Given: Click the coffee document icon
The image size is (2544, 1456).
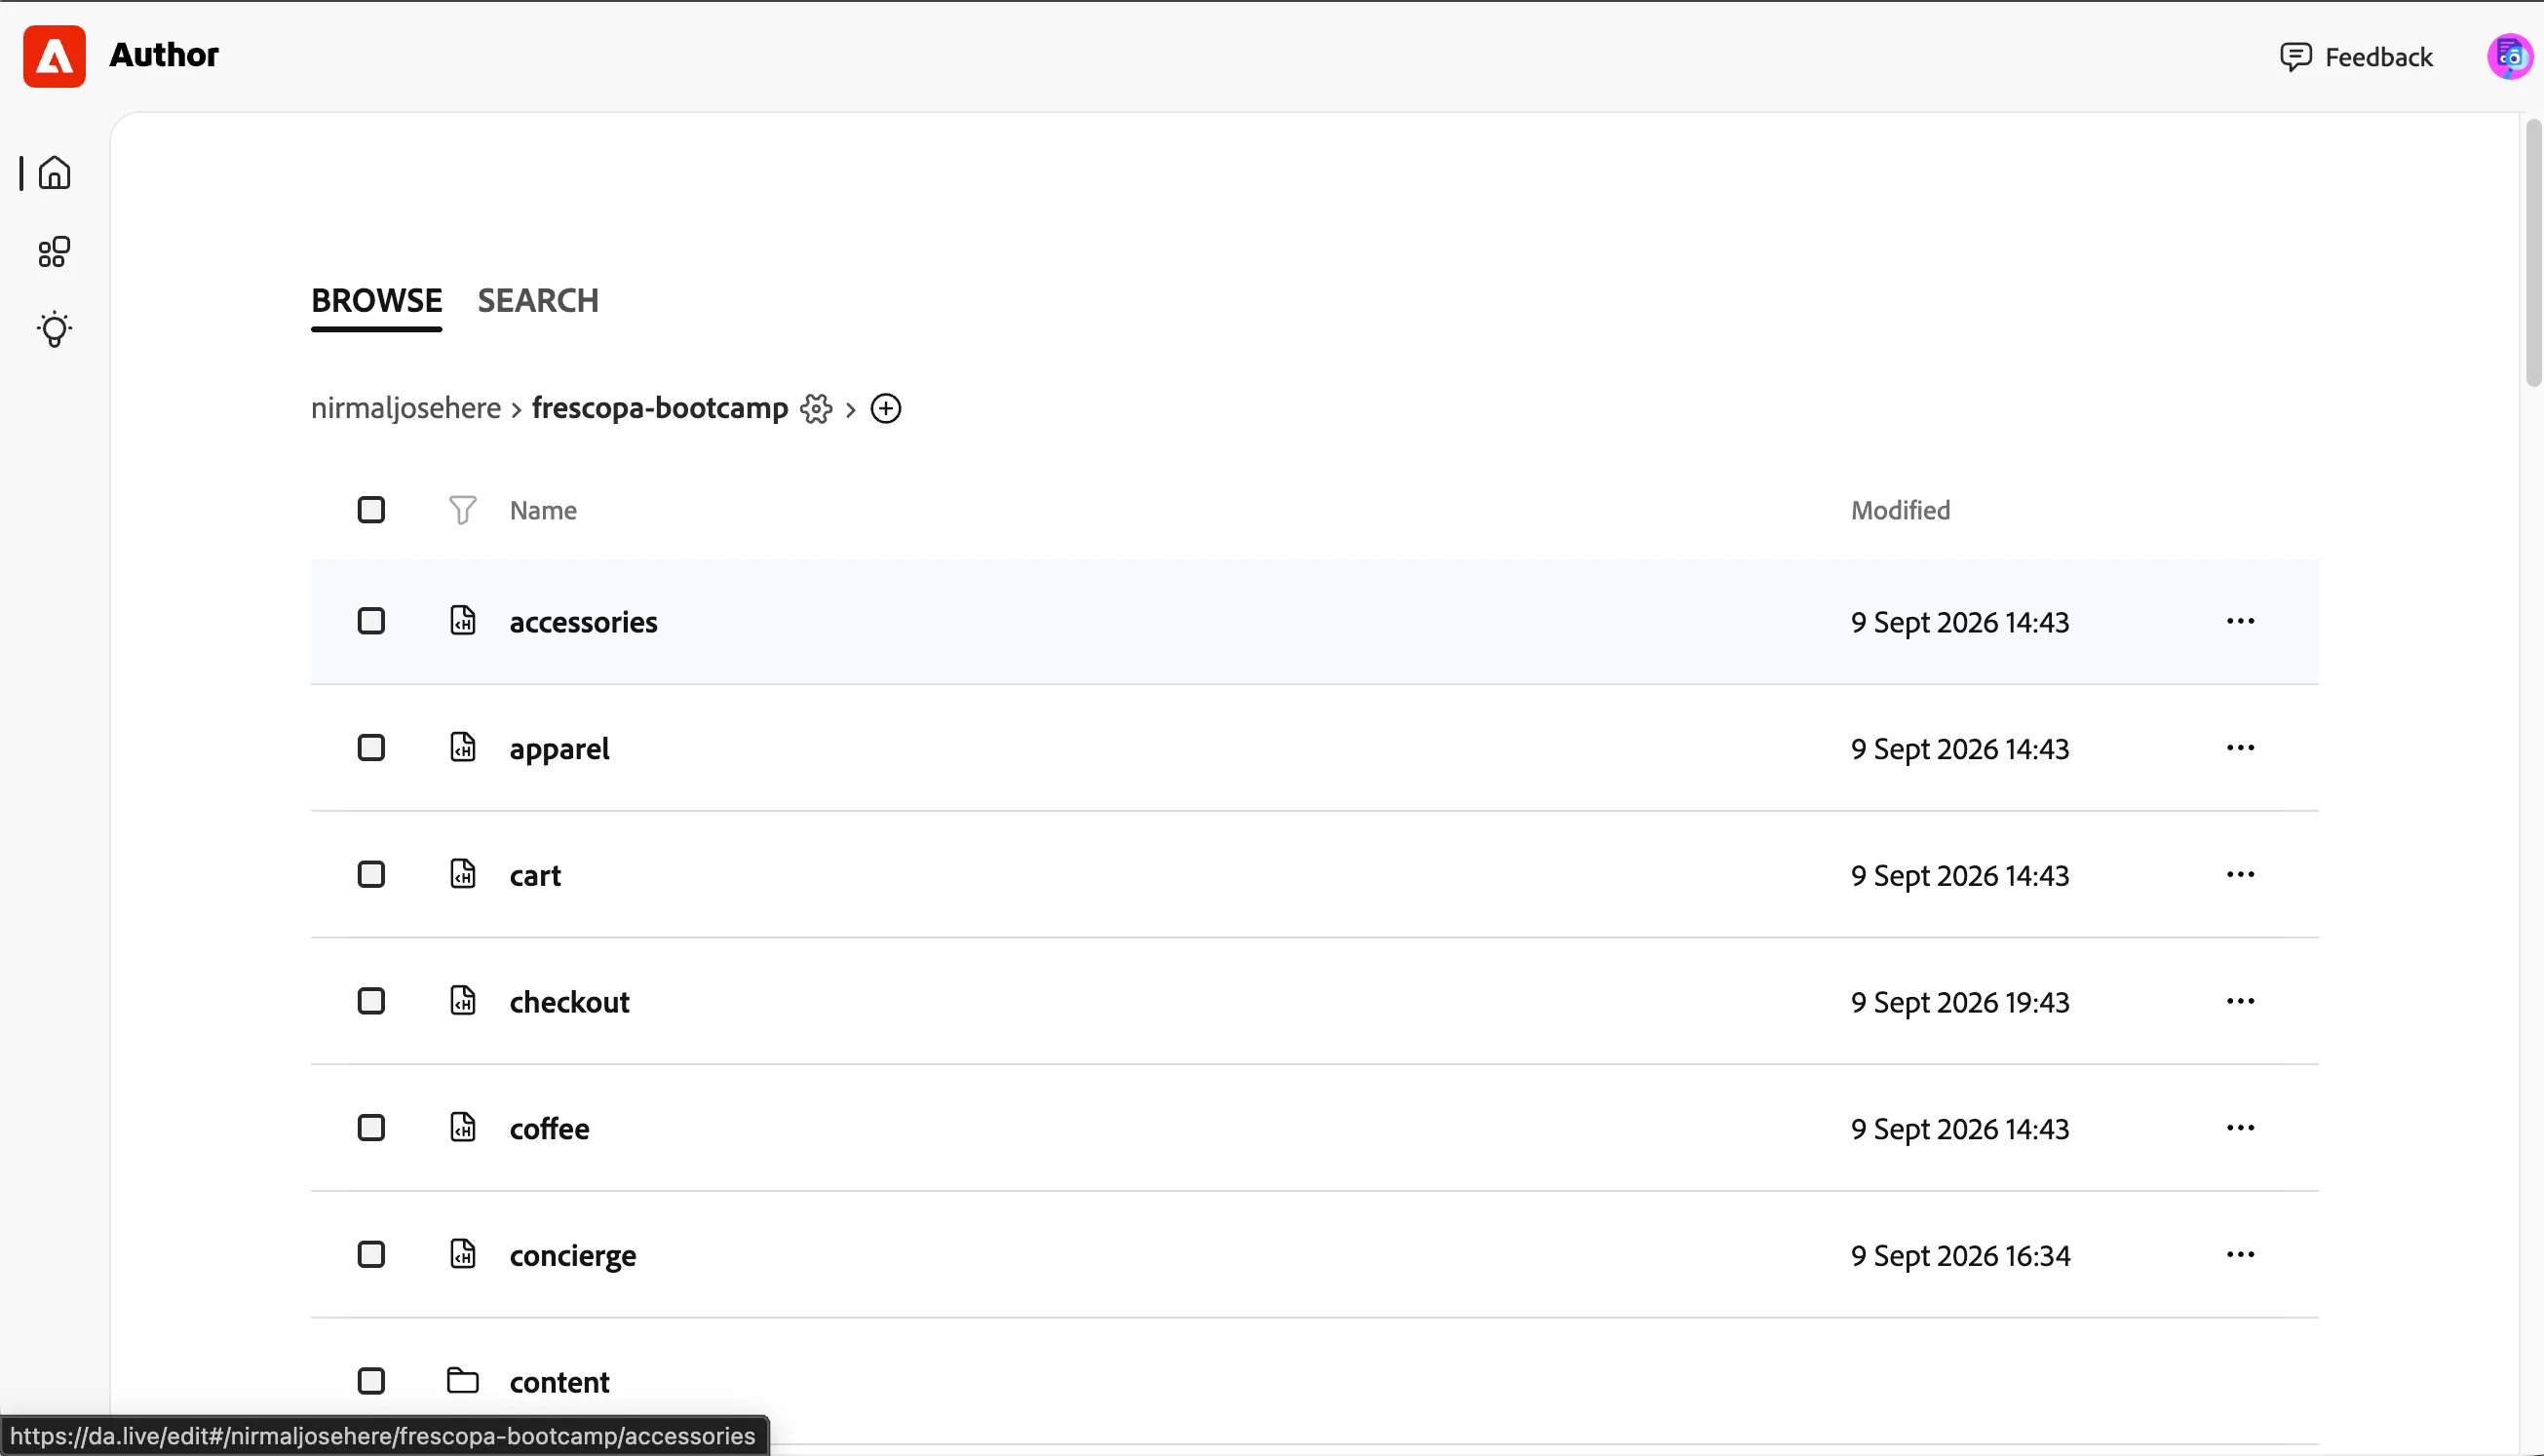Looking at the screenshot, I should pos(462,1127).
